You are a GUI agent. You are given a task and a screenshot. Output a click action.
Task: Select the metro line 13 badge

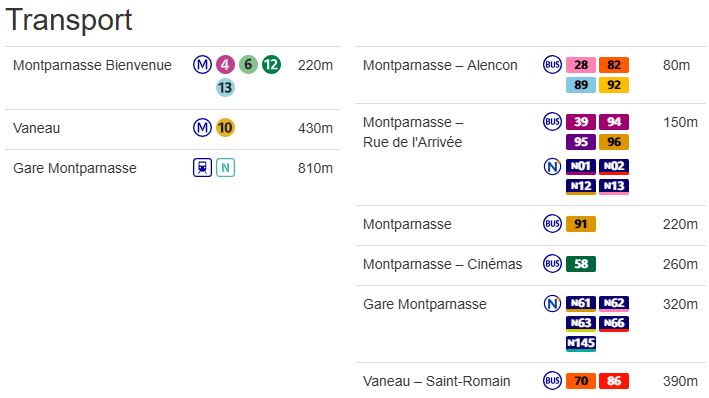(225, 87)
